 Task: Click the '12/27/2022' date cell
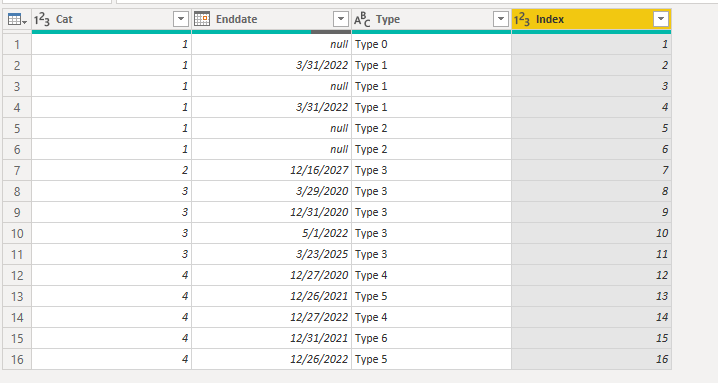point(272,317)
